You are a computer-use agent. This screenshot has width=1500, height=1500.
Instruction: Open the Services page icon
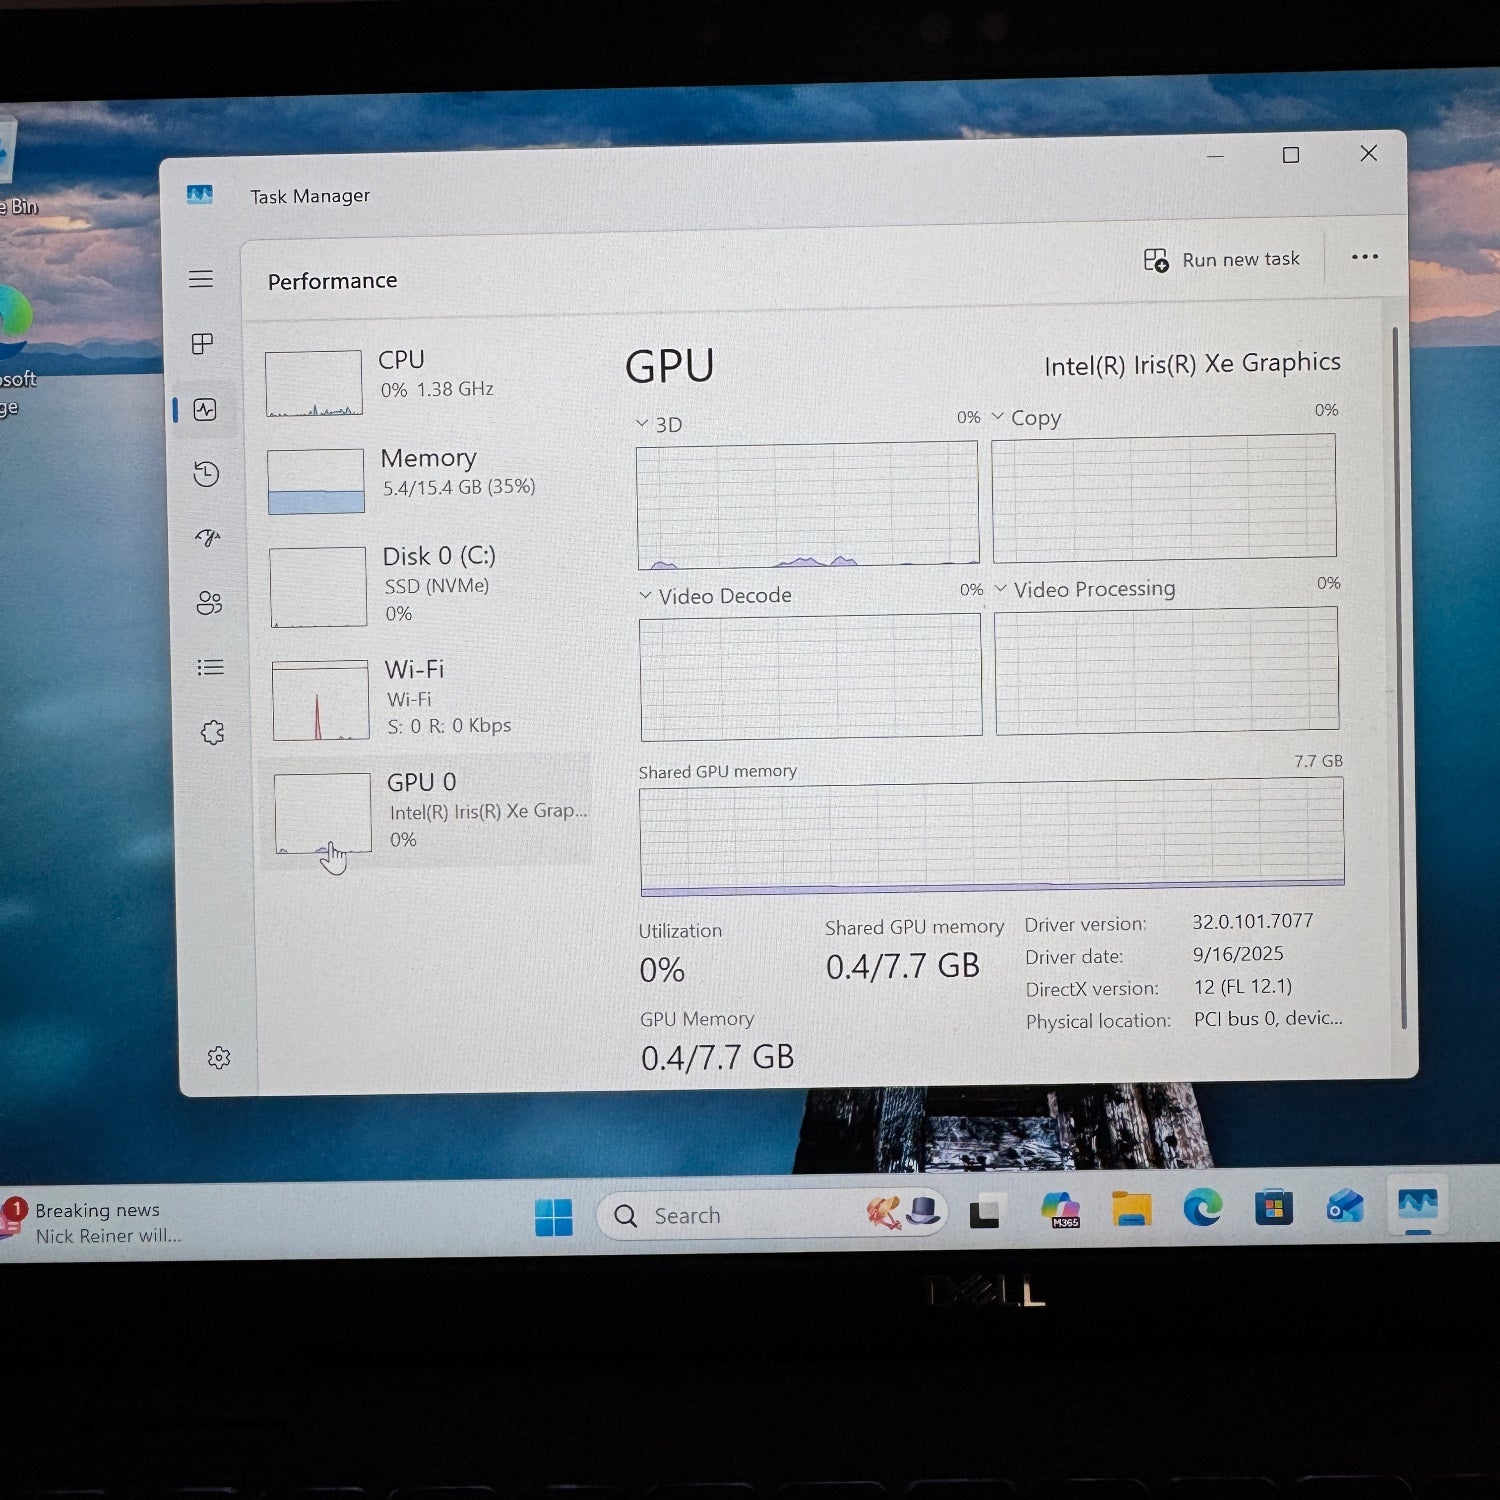point(212,732)
